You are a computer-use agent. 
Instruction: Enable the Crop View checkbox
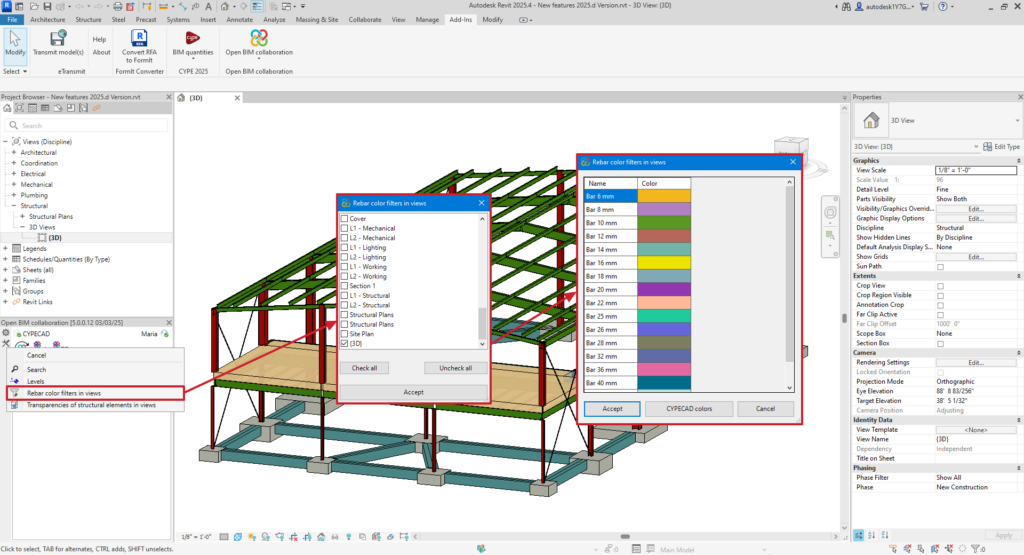click(x=940, y=286)
